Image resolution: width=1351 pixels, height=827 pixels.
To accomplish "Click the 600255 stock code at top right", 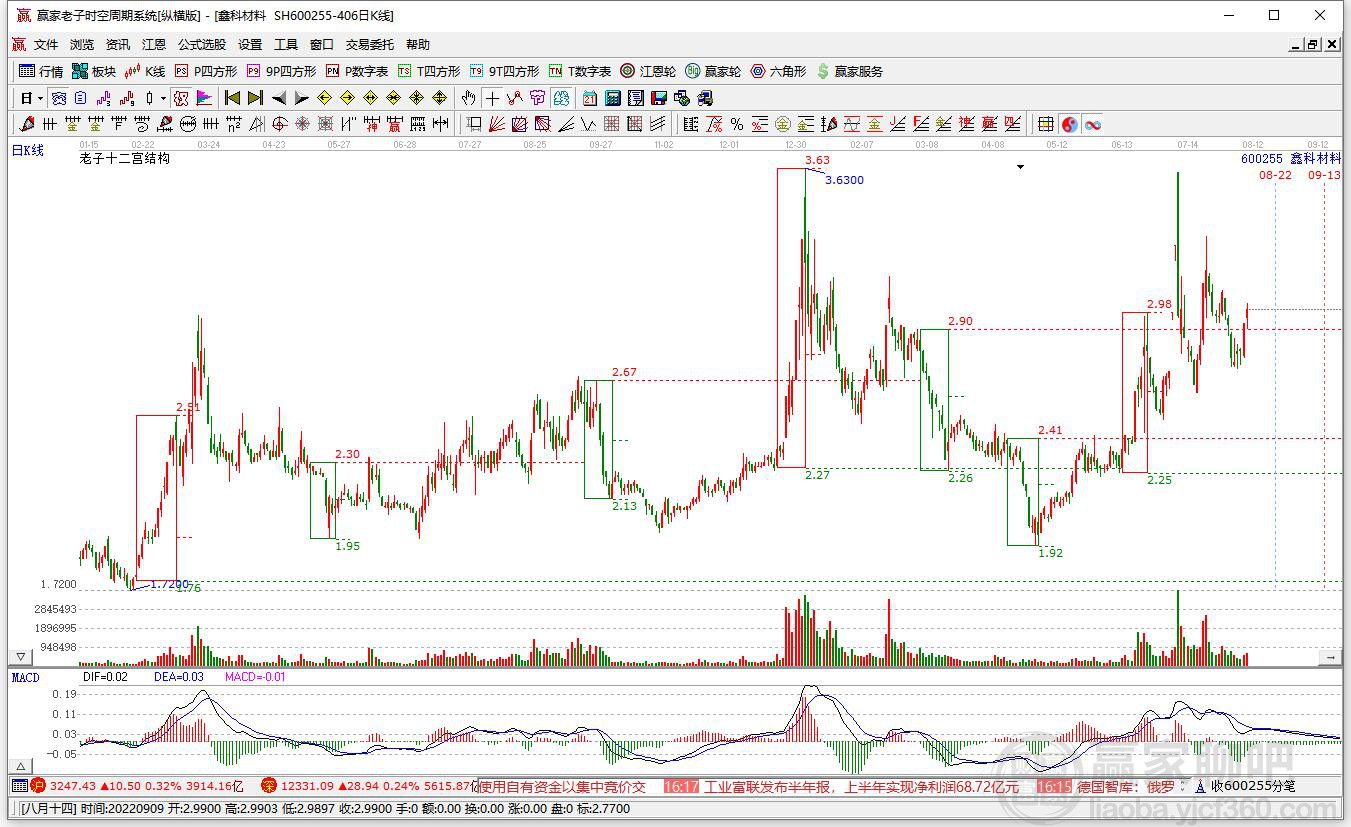I will (1262, 159).
